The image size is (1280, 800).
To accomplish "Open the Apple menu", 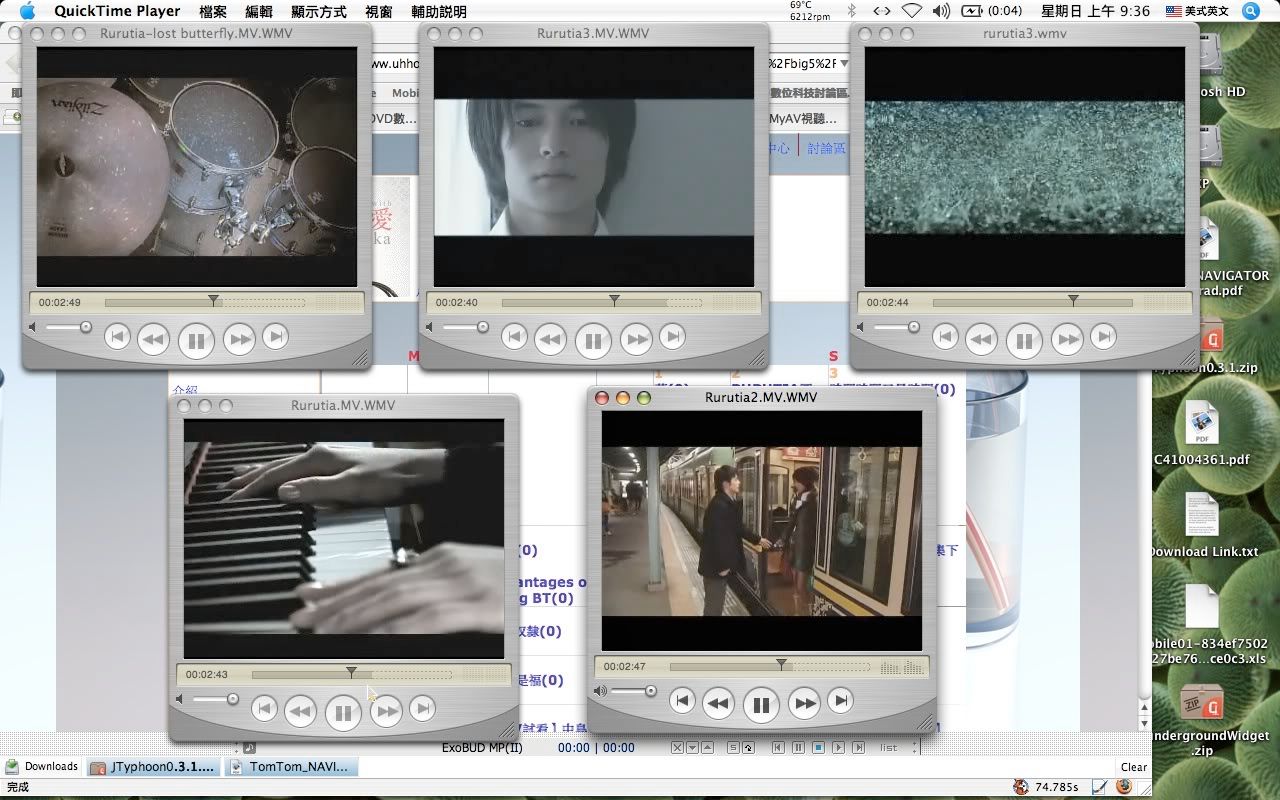I will tap(27, 11).
